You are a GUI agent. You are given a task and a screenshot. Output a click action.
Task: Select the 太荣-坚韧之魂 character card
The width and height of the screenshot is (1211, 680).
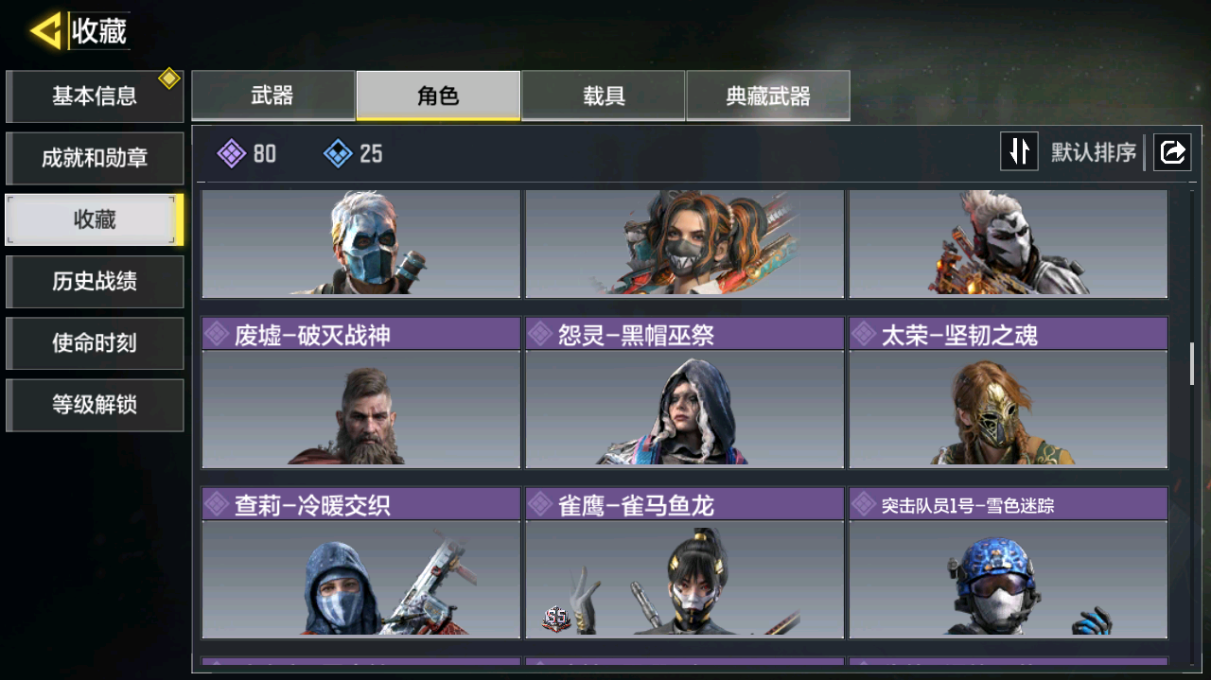[x=1008, y=393]
